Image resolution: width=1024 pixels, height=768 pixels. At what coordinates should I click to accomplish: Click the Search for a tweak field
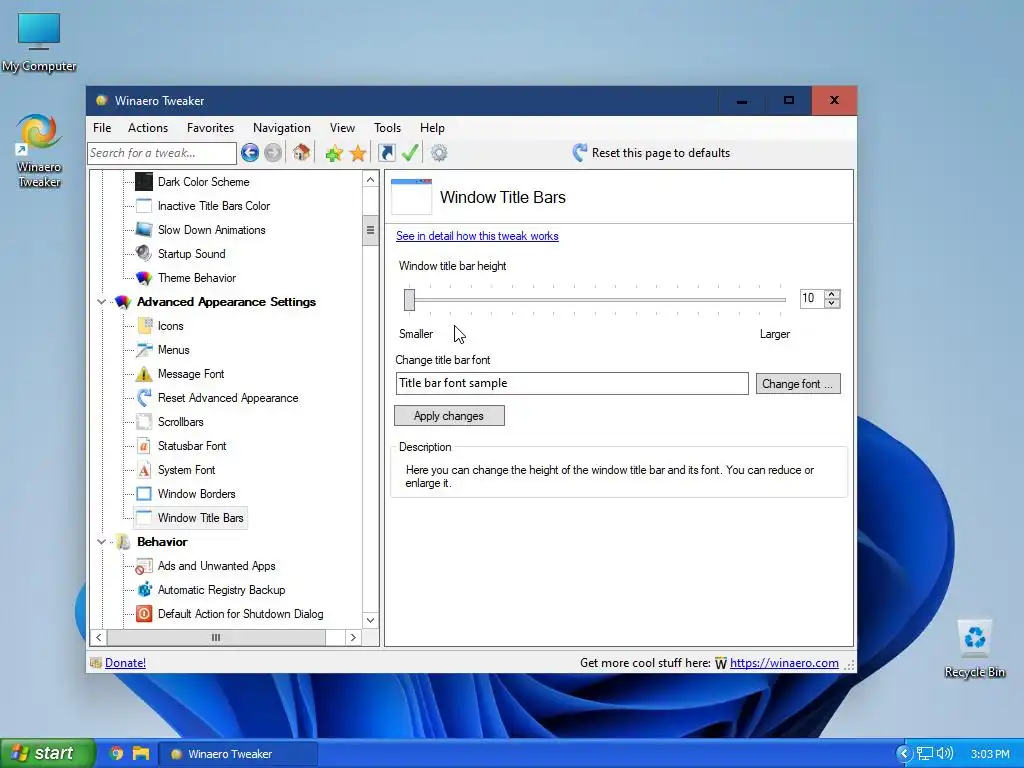coord(162,153)
